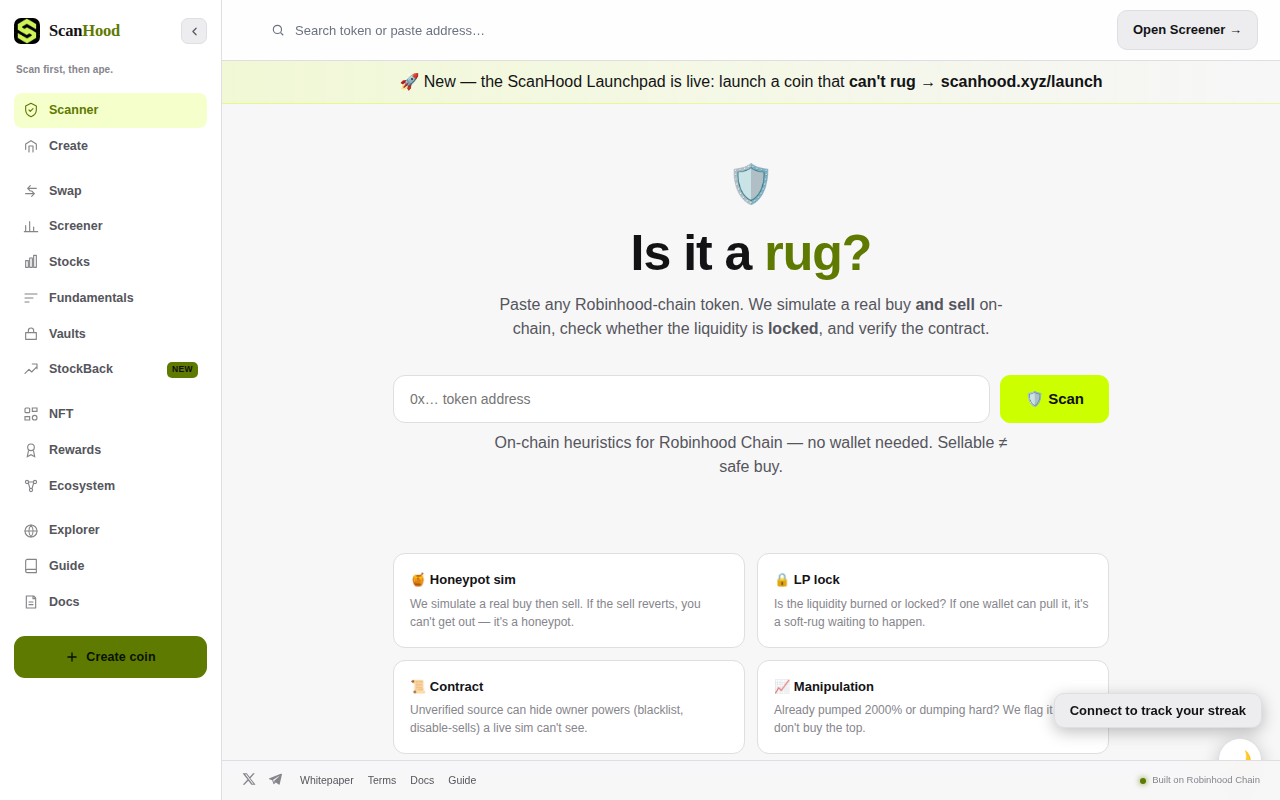Select the Manipulation card
Screen dimensions: 1280x800
pos(933,707)
